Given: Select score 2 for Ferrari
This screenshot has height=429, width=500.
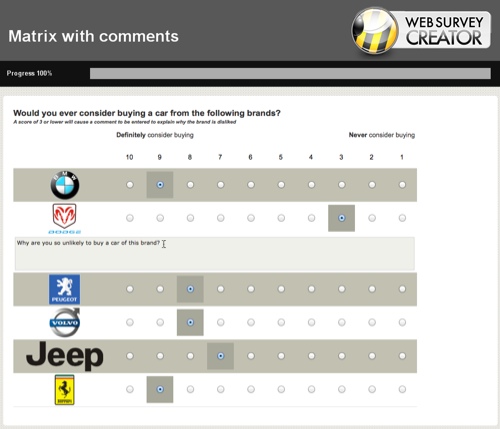Looking at the screenshot, I should coord(372,389).
